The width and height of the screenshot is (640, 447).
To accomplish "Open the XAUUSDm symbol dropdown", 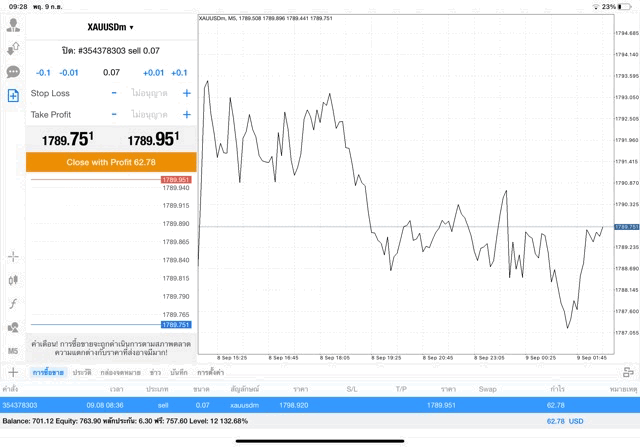I will pos(110,27).
